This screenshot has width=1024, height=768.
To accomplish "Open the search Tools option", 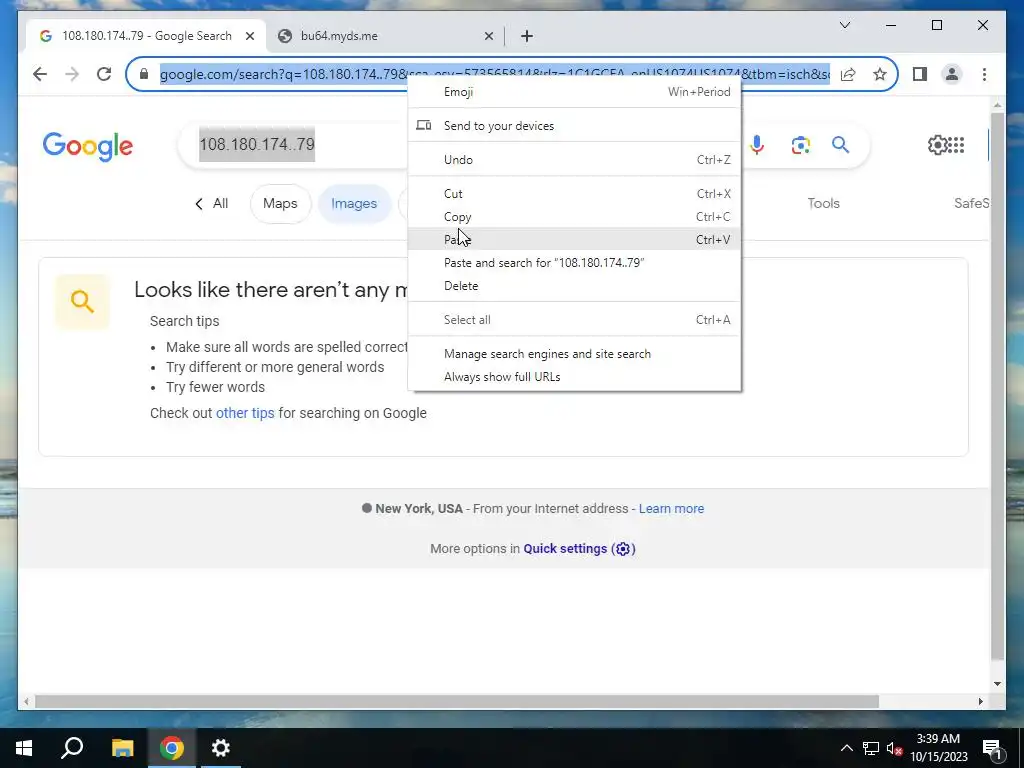I will (823, 204).
